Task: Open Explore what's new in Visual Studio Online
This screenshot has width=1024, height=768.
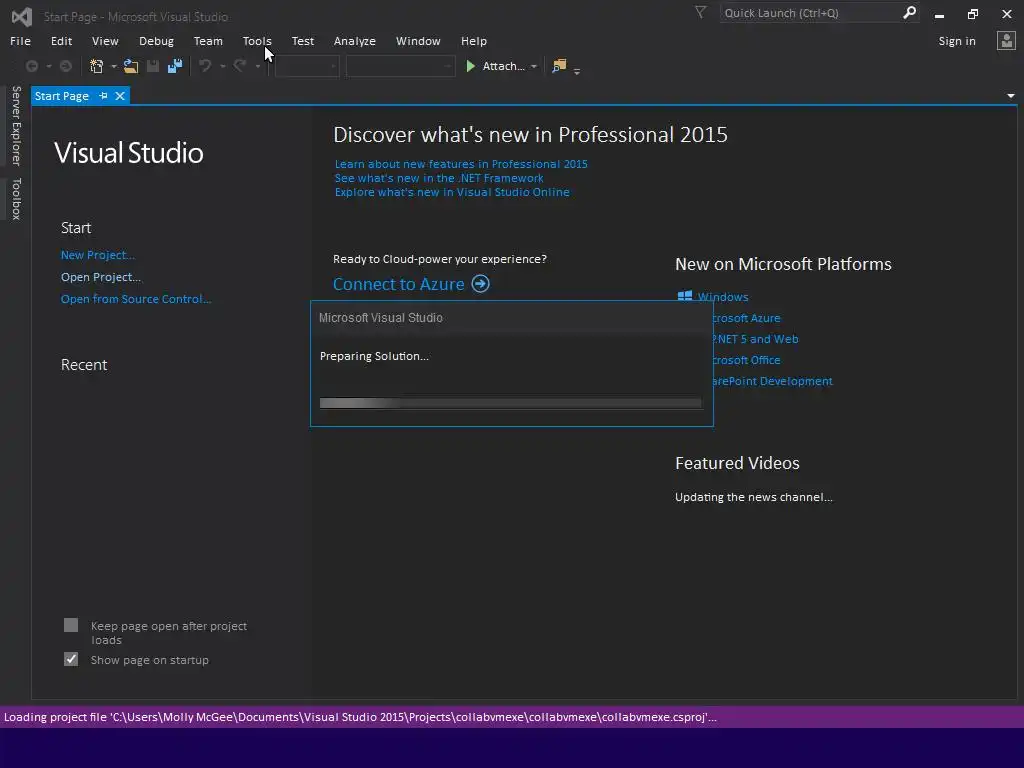Action: click(x=452, y=192)
